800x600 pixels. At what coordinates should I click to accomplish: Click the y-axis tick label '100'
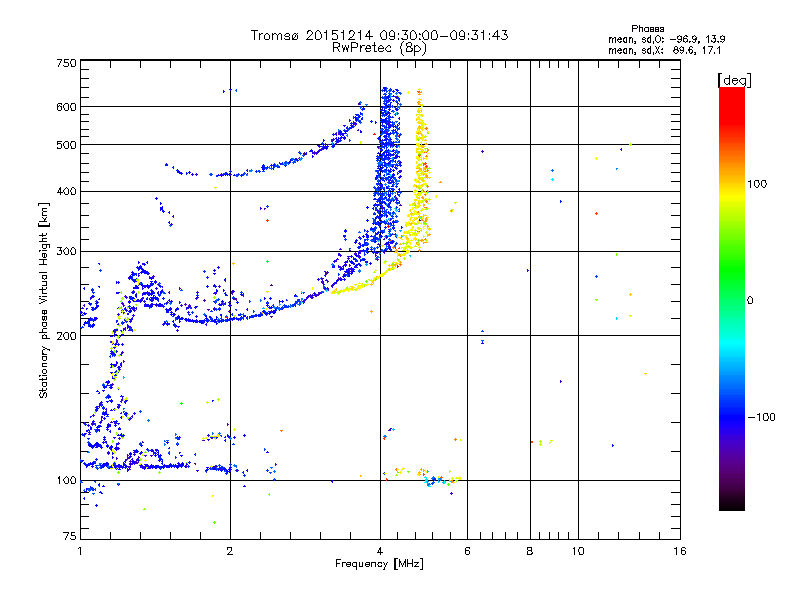tap(66, 480)
